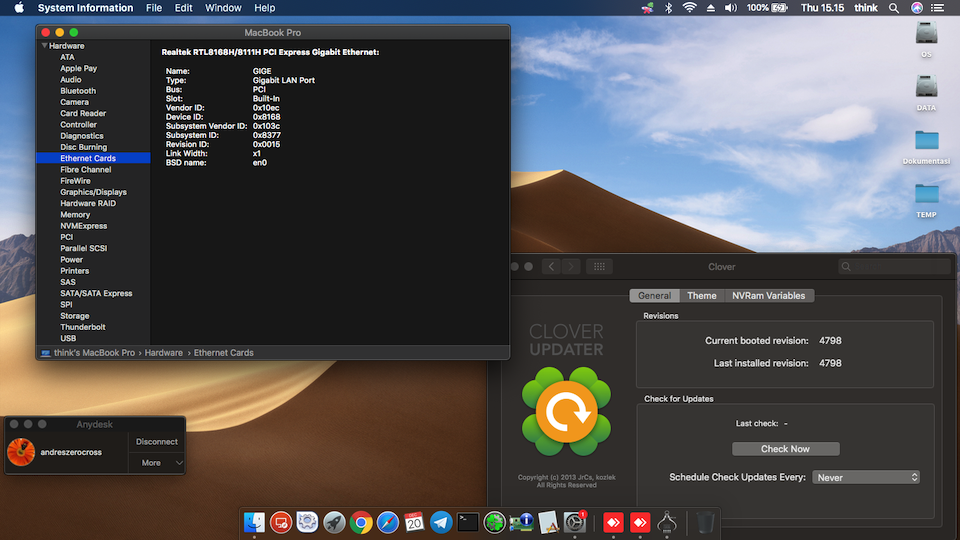The image size is (960, 540).
Task: Switch to the NVRam Variables tab
Action: pos(768,296)
